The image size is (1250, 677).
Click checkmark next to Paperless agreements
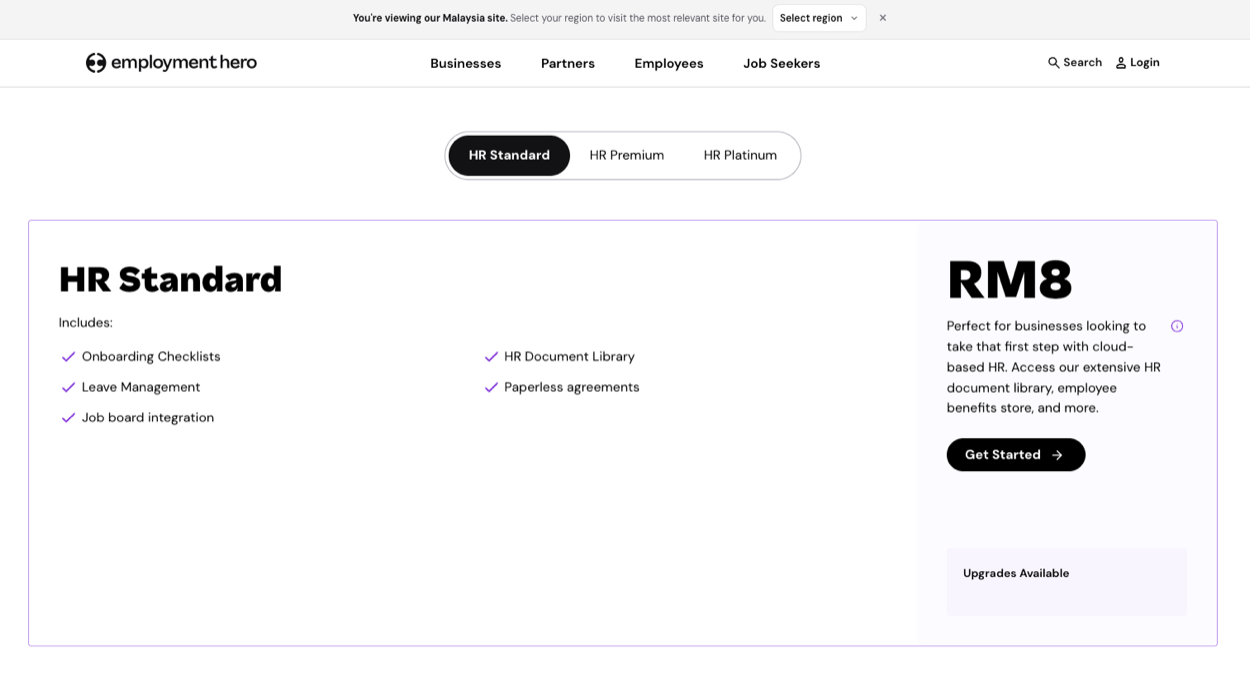[x=491, y=387]
